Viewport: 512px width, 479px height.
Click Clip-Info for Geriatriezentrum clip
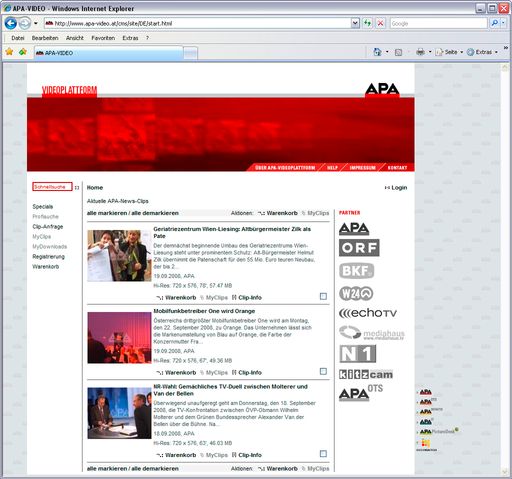pyautogui.click(x=247, y=297)
